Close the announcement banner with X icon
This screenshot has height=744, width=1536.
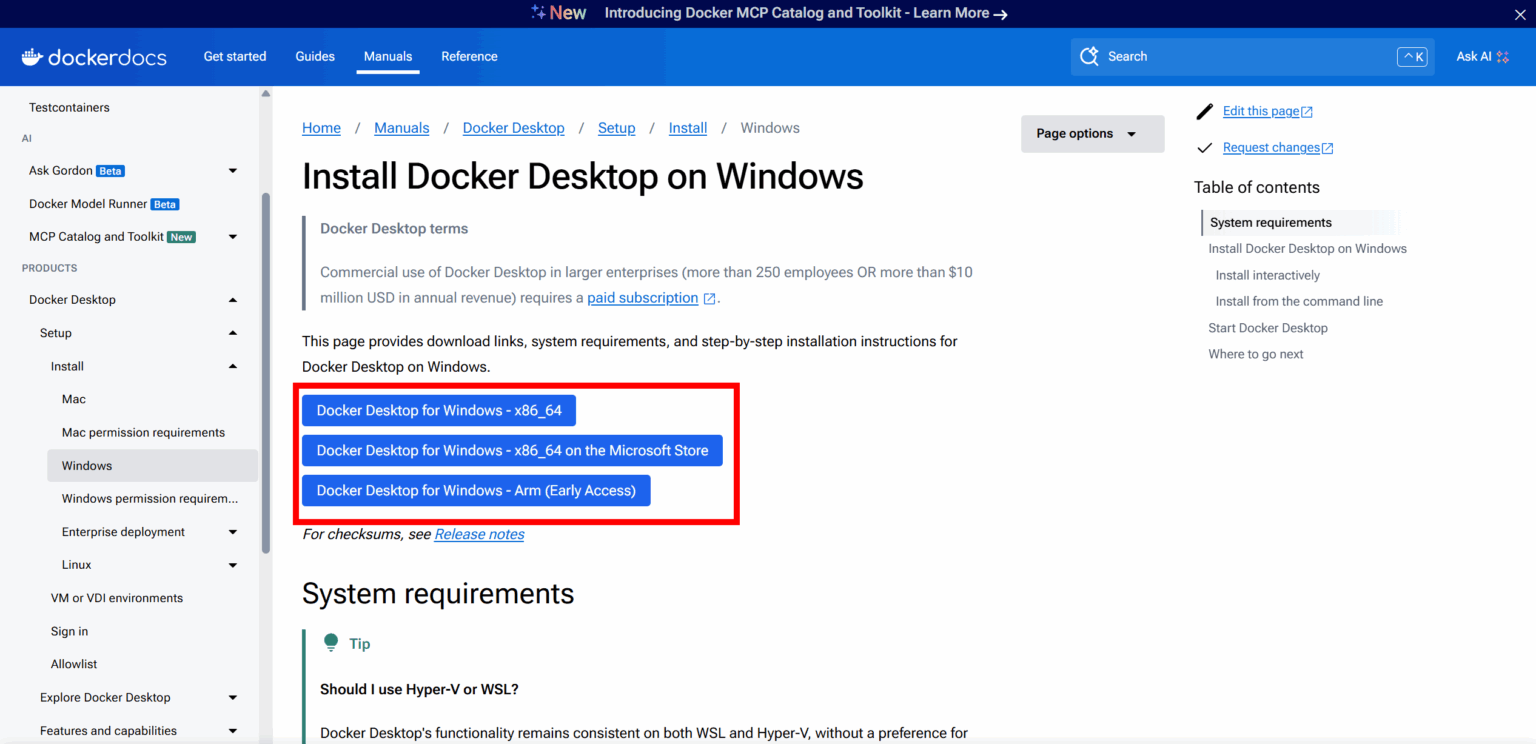pyautogui.click(x=1520, y=13)
